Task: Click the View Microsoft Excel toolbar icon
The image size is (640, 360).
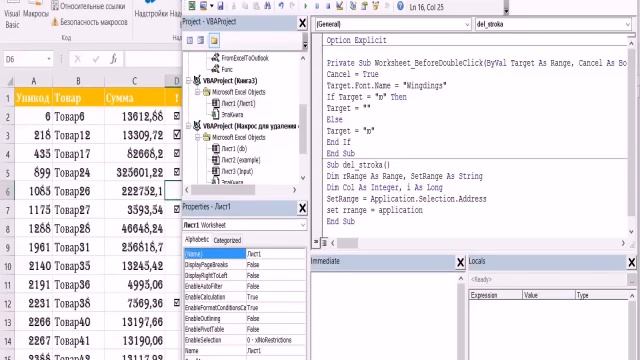Action: pos(192,6)
